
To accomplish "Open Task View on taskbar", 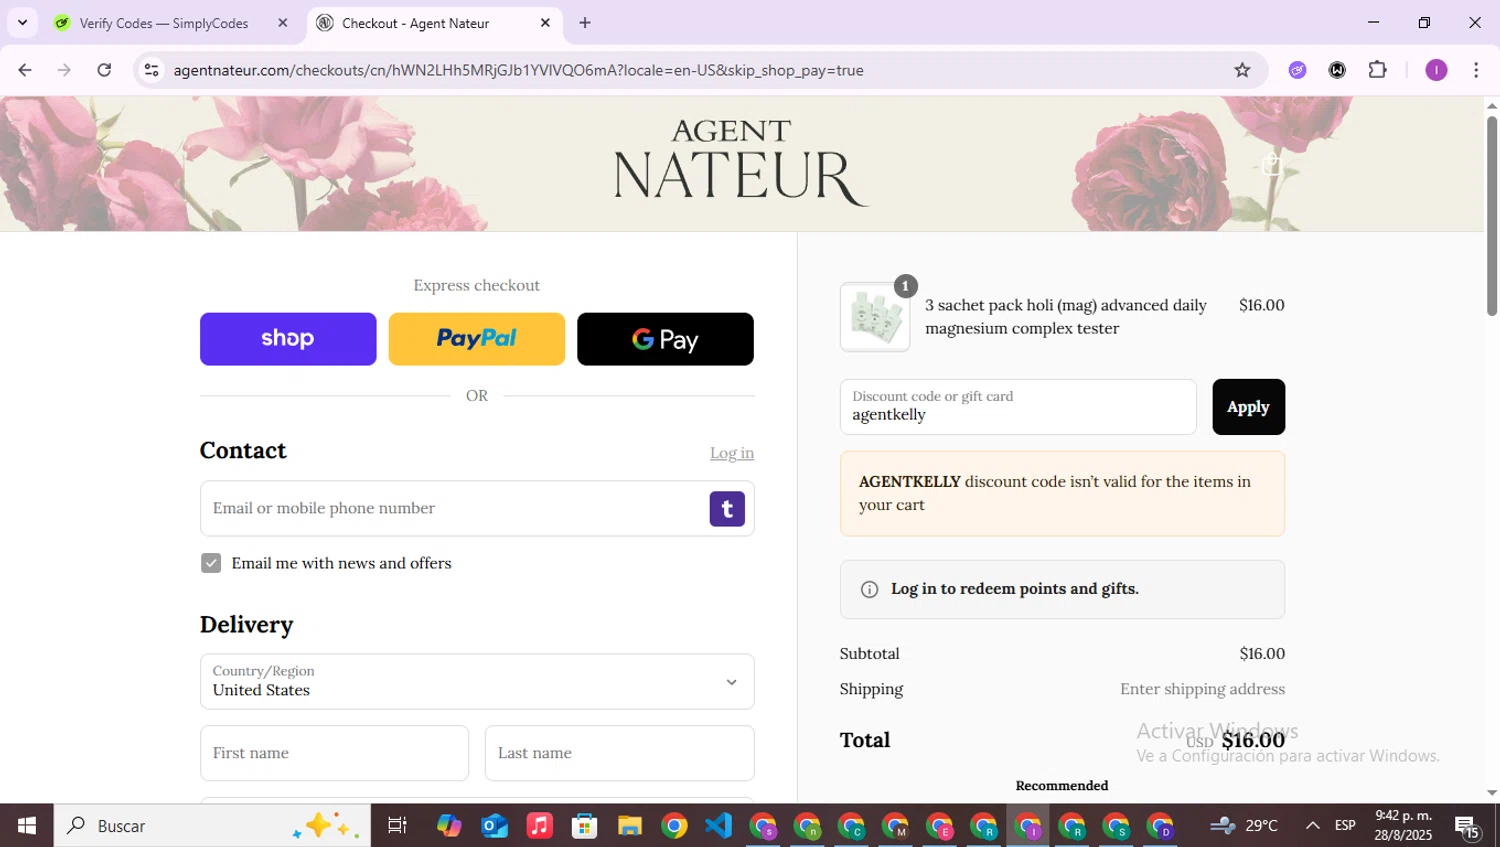I will point(397,826).
